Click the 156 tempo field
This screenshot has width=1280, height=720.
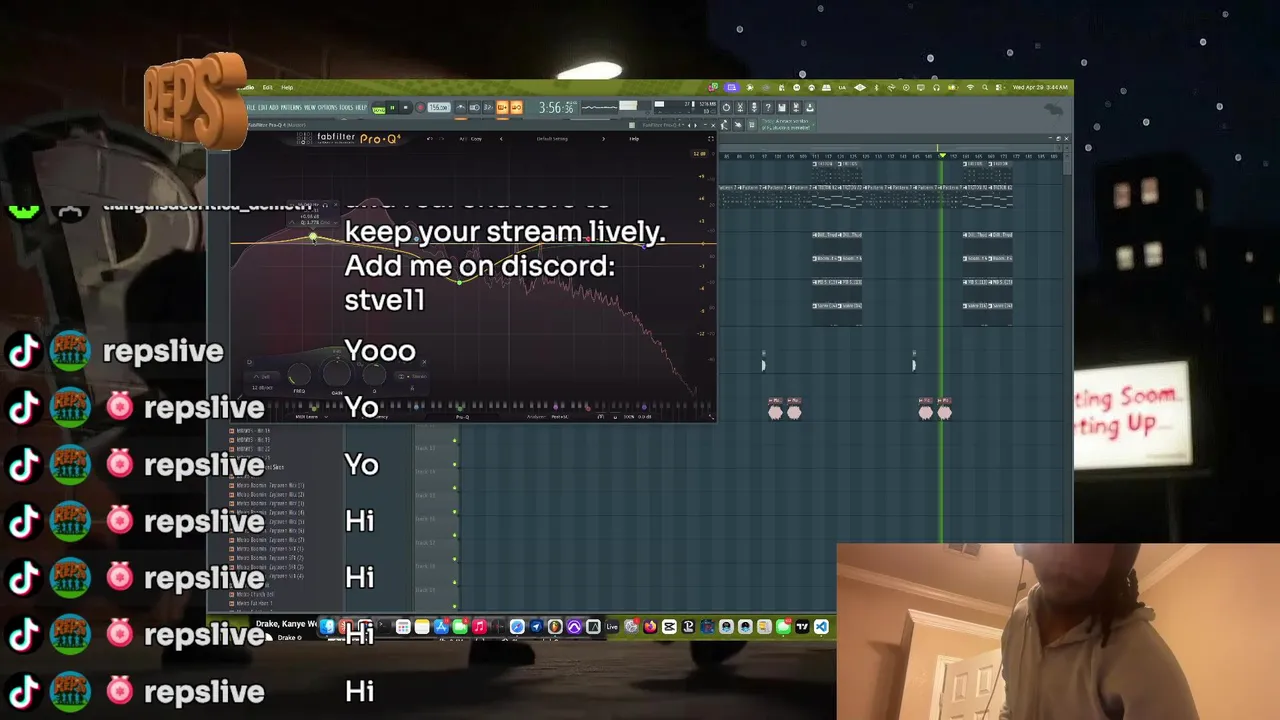click(x=439, y=108)
